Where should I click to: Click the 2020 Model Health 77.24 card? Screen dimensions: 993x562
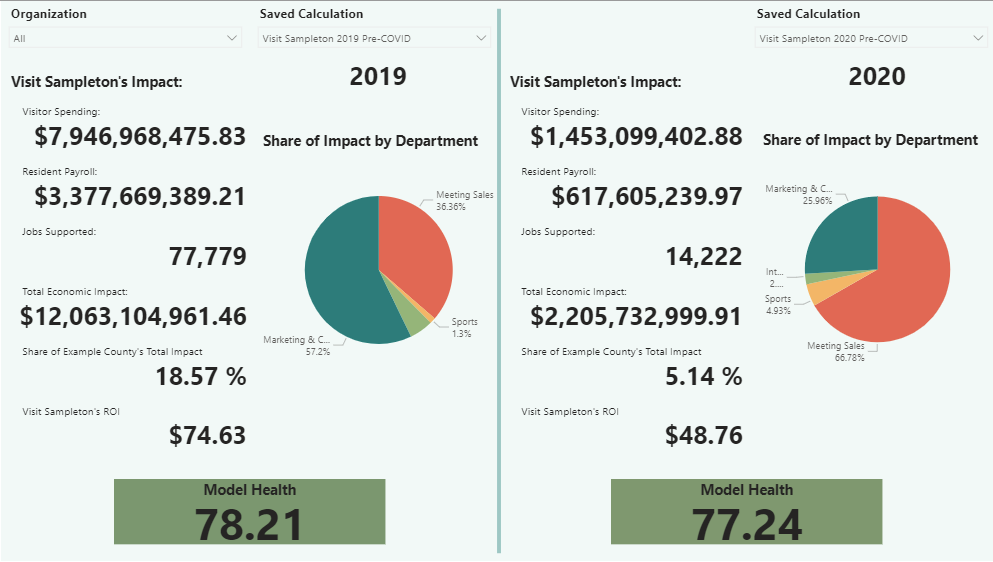(x=747, y=511)
